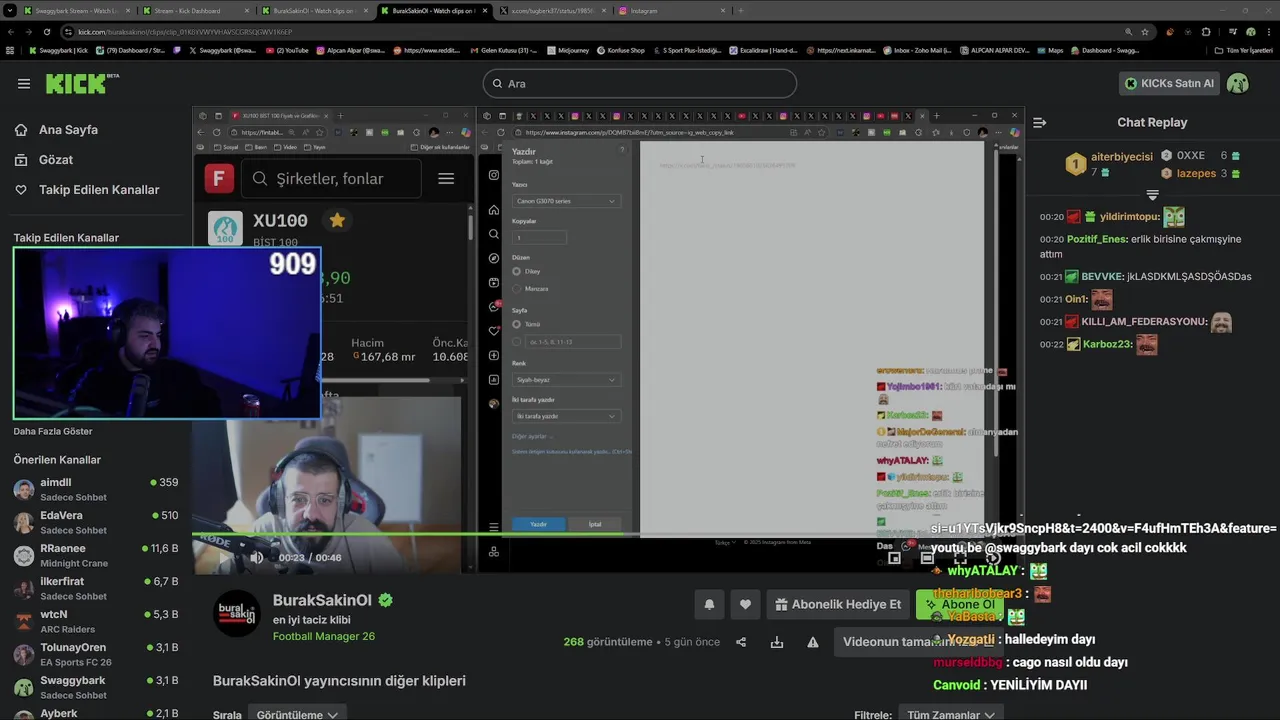The width and height of the screenshot is (1280, 720).
Task: Share the clip
Action: (741, 642)
